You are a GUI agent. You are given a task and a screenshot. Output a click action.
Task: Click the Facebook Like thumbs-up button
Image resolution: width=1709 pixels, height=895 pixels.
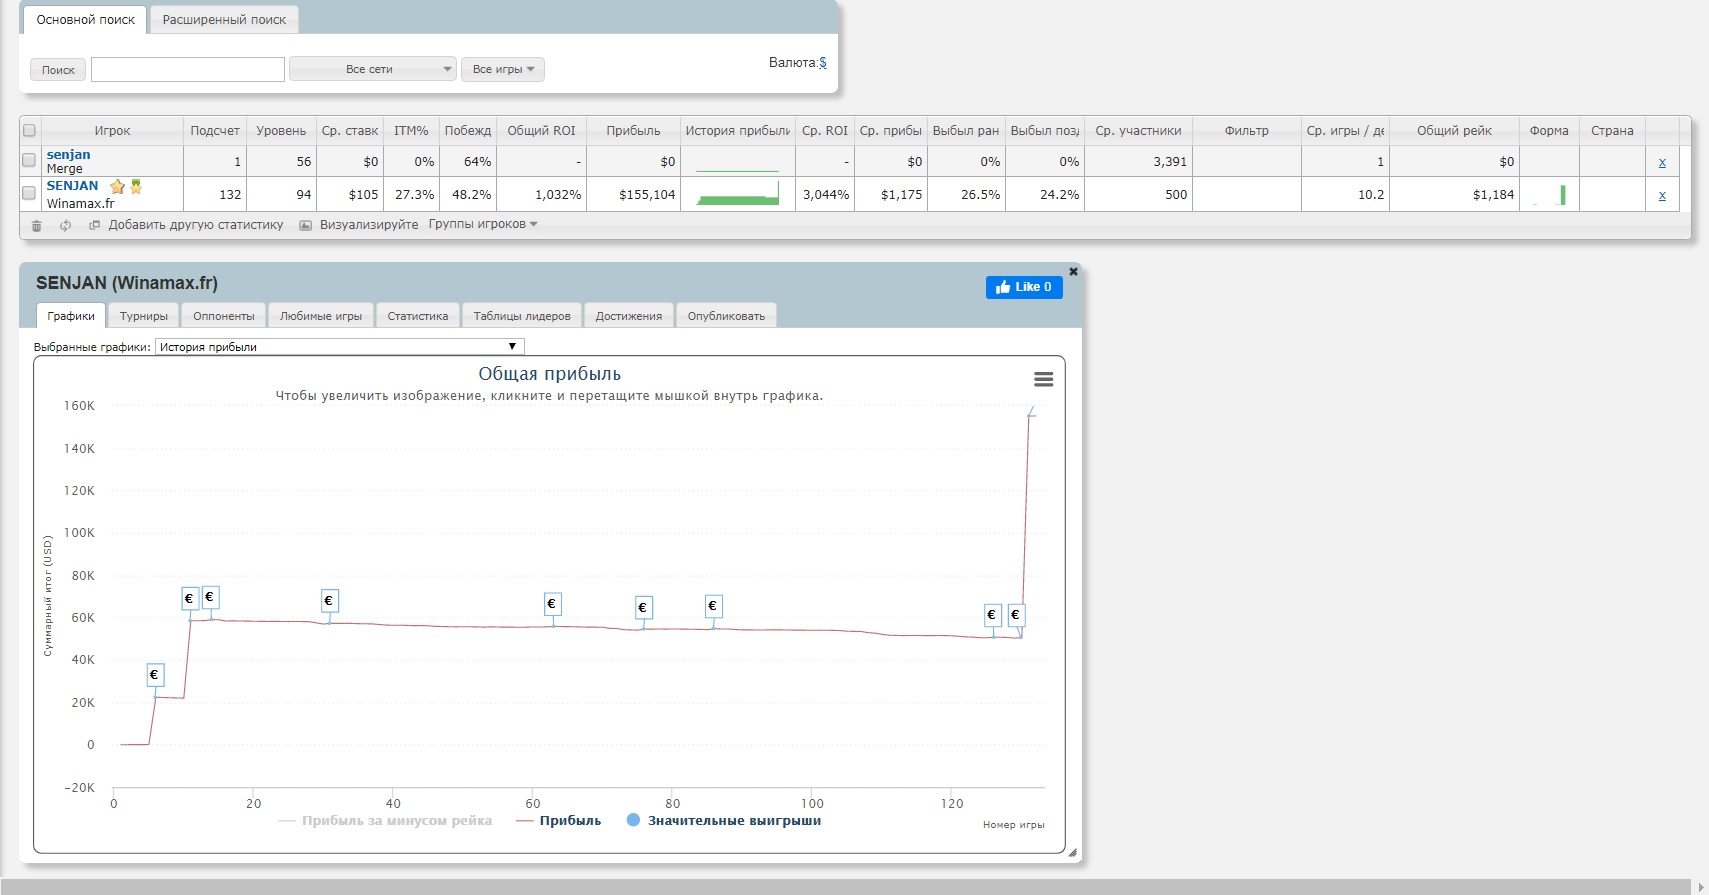pyautogui.click(x=1024, y=287)
